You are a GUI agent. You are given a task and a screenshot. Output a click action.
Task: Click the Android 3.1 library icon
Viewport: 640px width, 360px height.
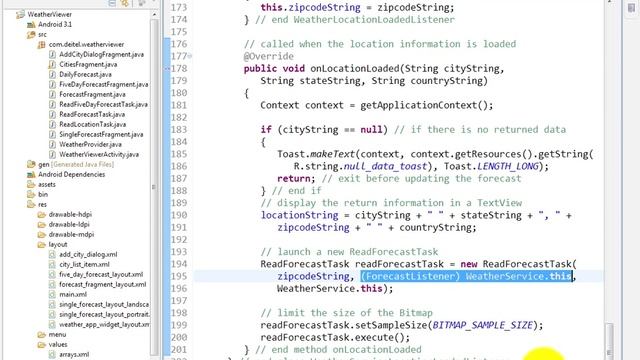point(31,24)
